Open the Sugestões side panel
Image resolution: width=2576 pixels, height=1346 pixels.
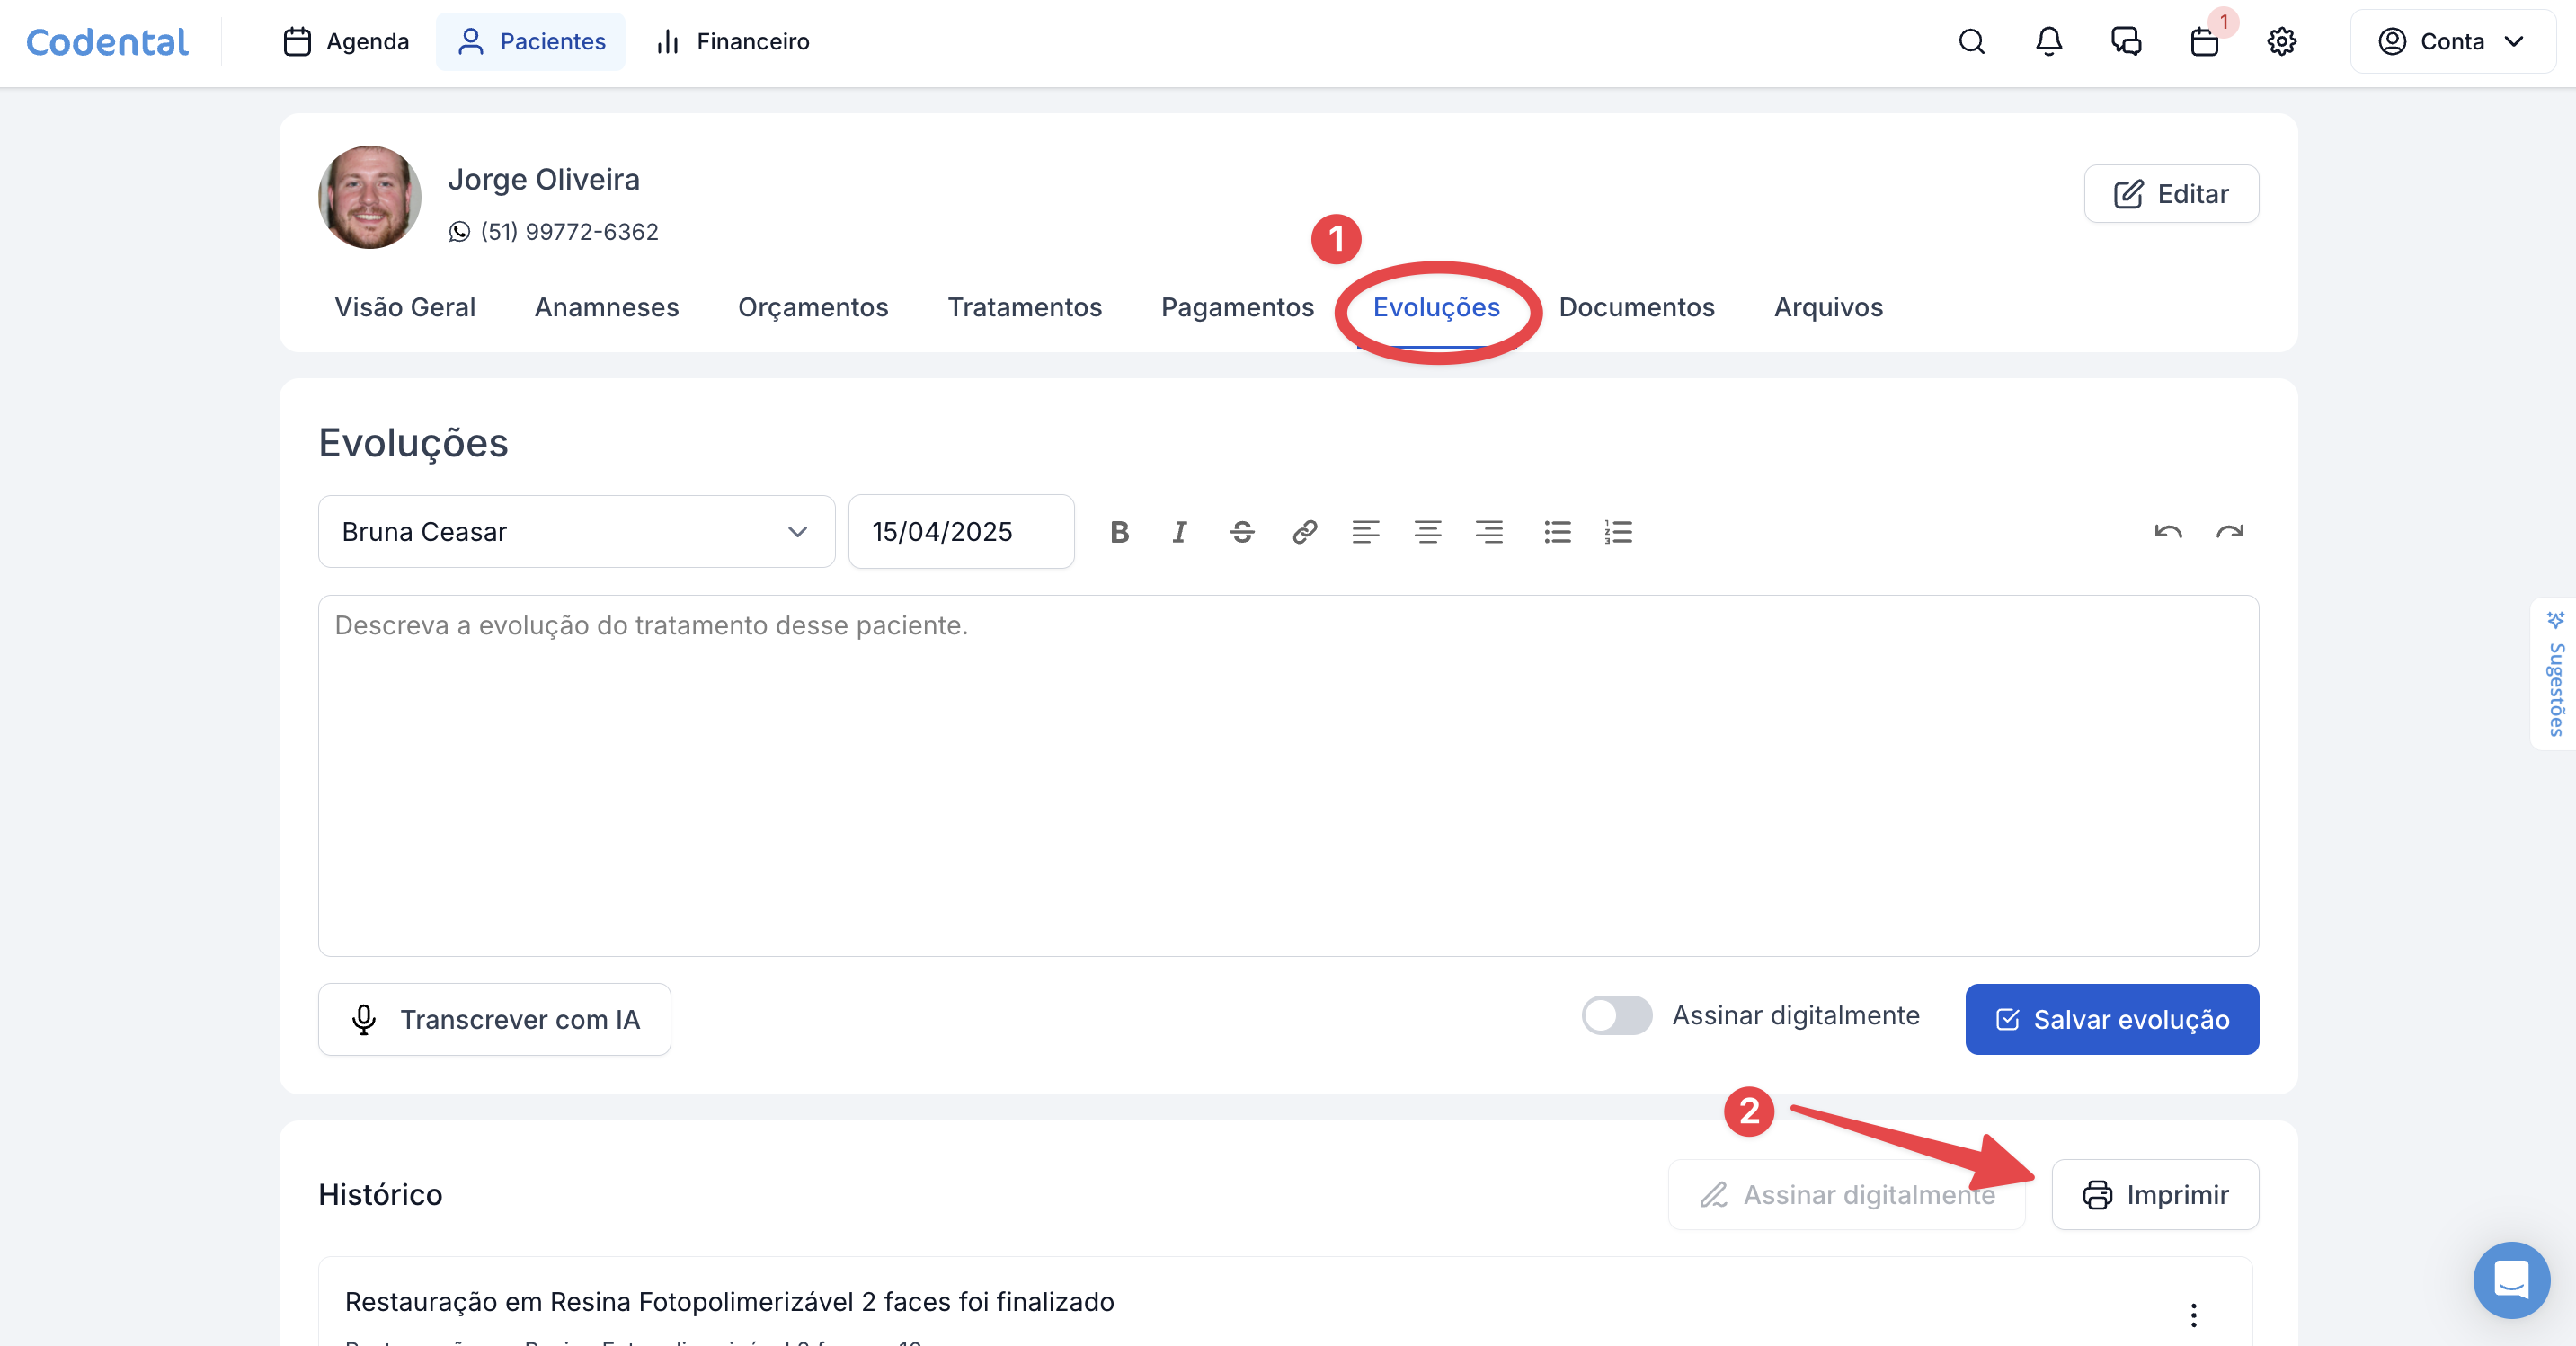(x=2556, y=675)
